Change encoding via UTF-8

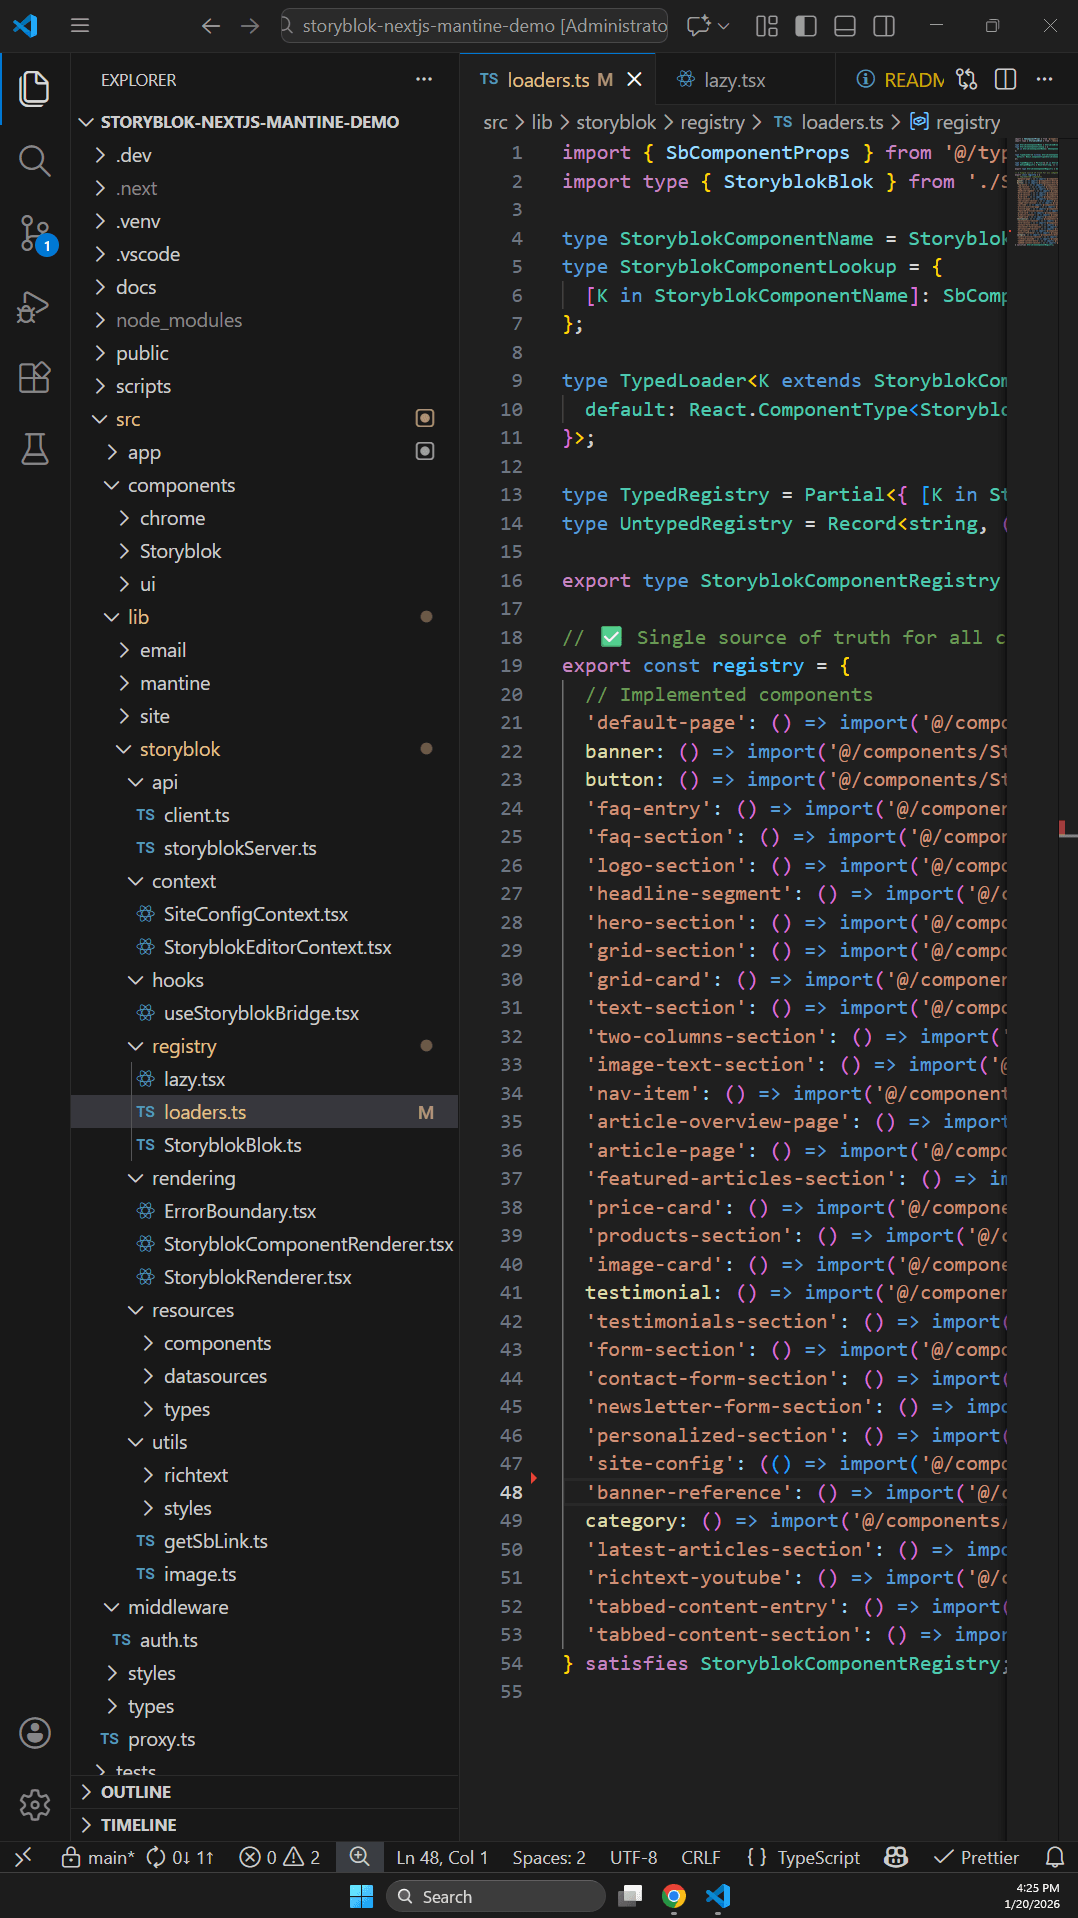[x=633, y=1857]
